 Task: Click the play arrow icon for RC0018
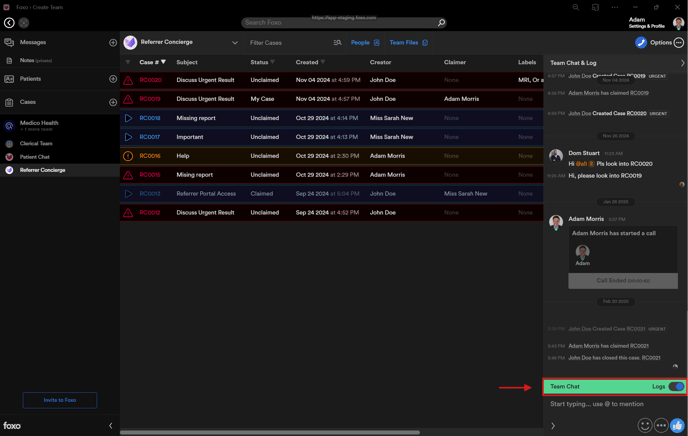128,118
